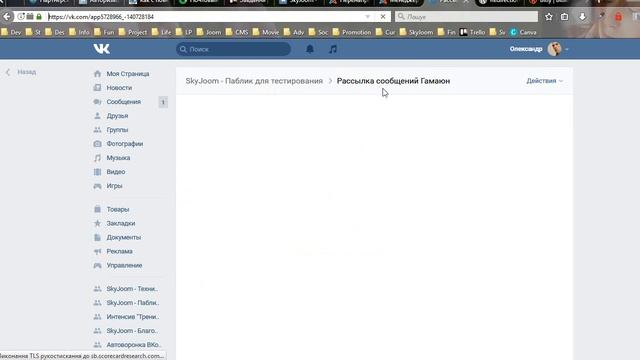Open the address bar history dropdown
640x360 pixels.
pos(367,17)
